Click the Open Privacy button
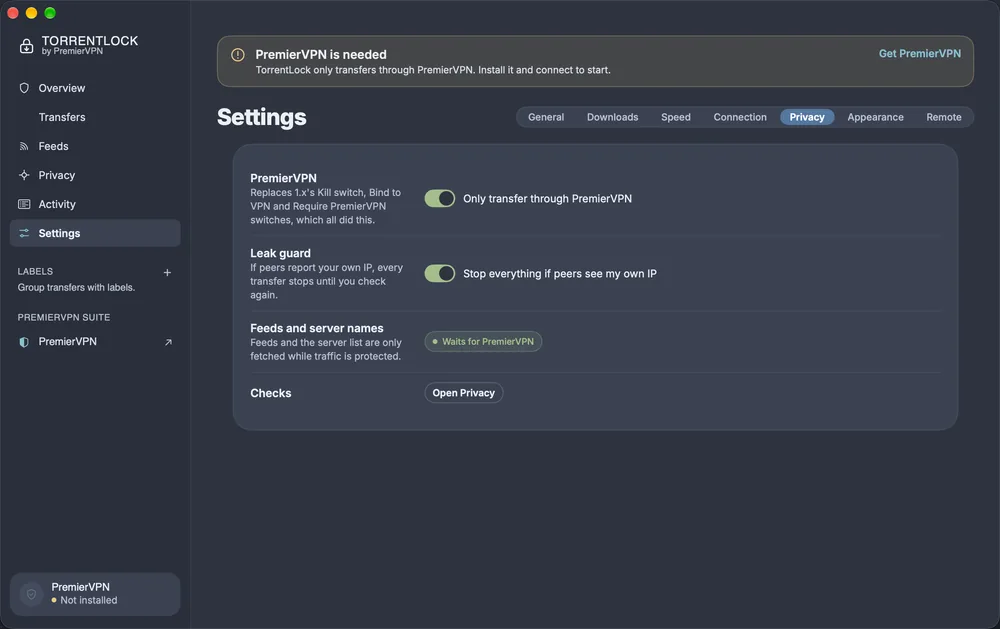 (464, 393)
